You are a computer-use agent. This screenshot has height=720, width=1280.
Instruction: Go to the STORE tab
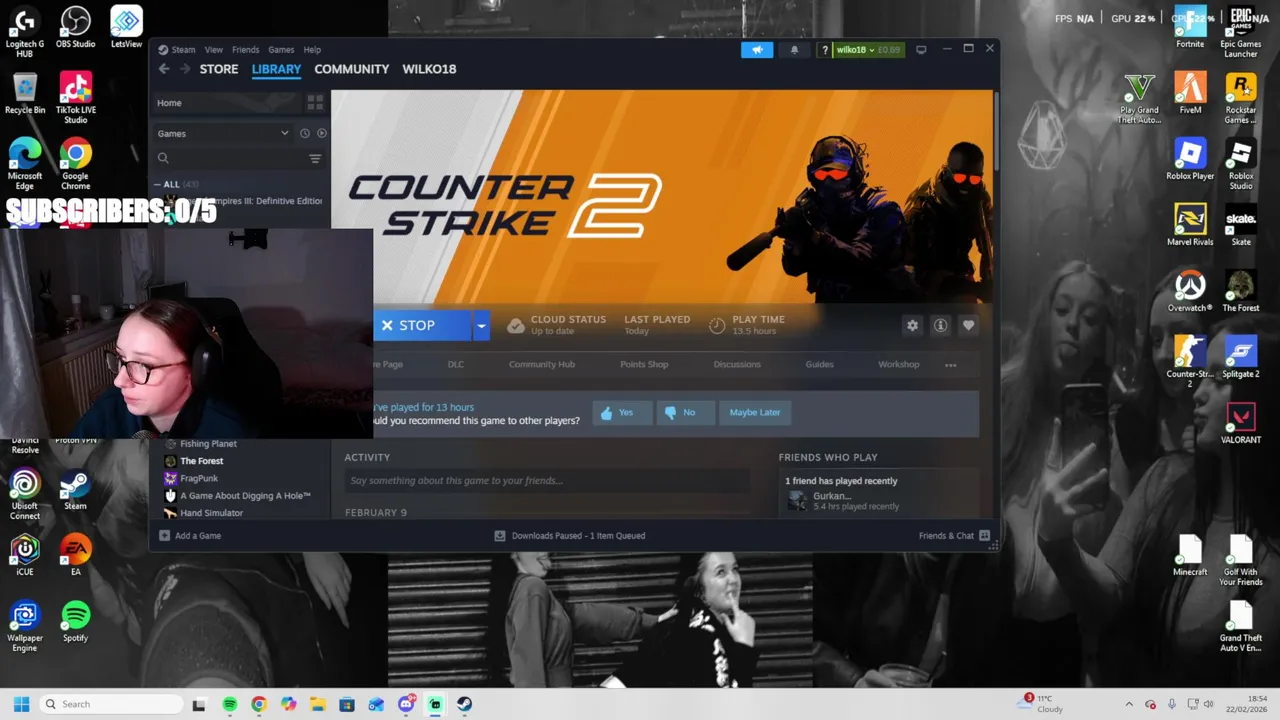[219, 69]
